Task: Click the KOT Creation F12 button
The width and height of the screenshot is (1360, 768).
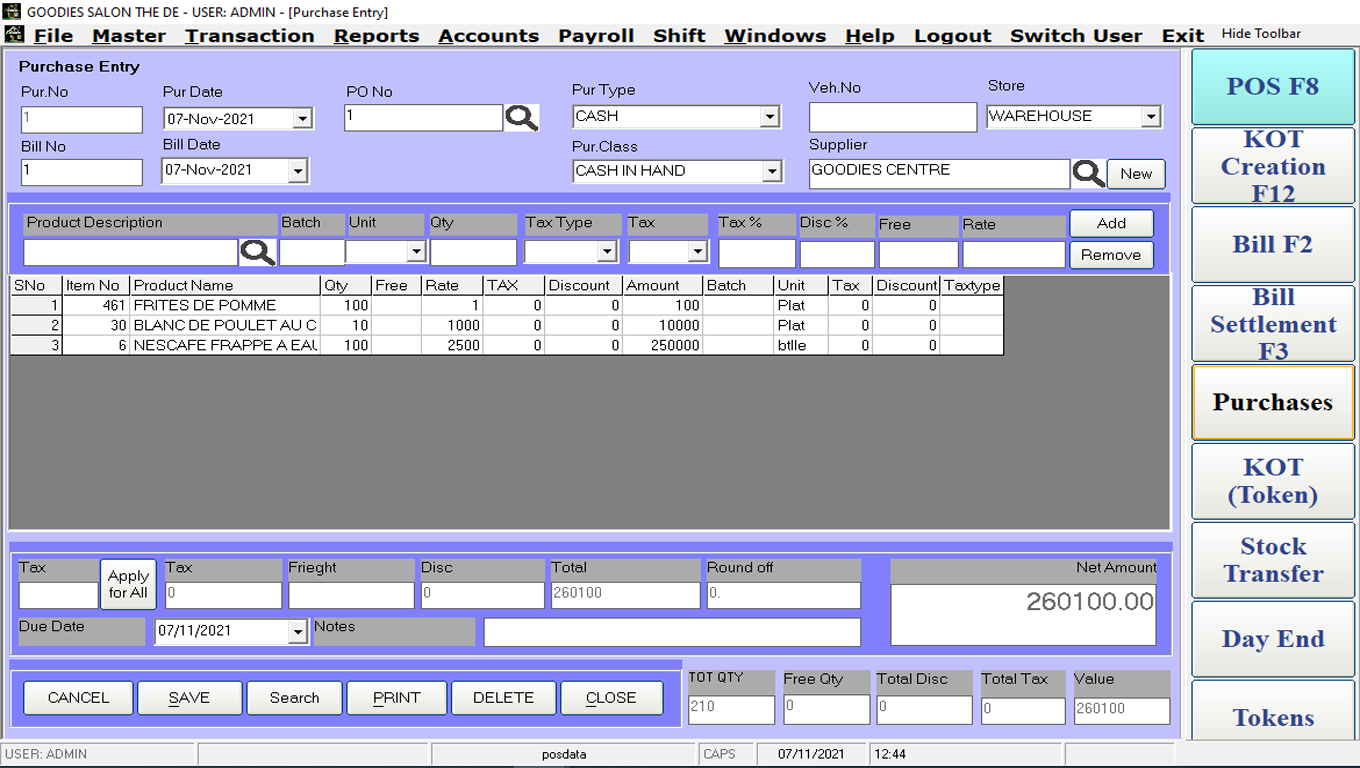Action: (x=1273, y=166)
